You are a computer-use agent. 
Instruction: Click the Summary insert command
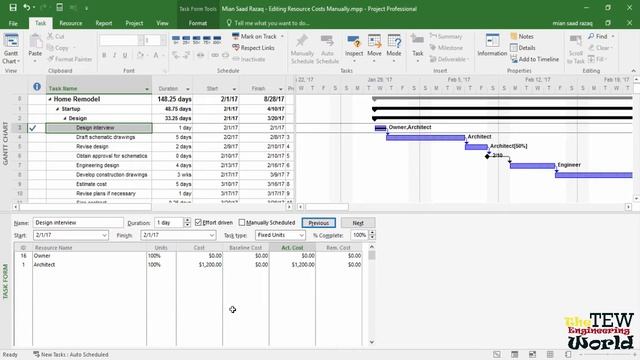click(446, 36)
